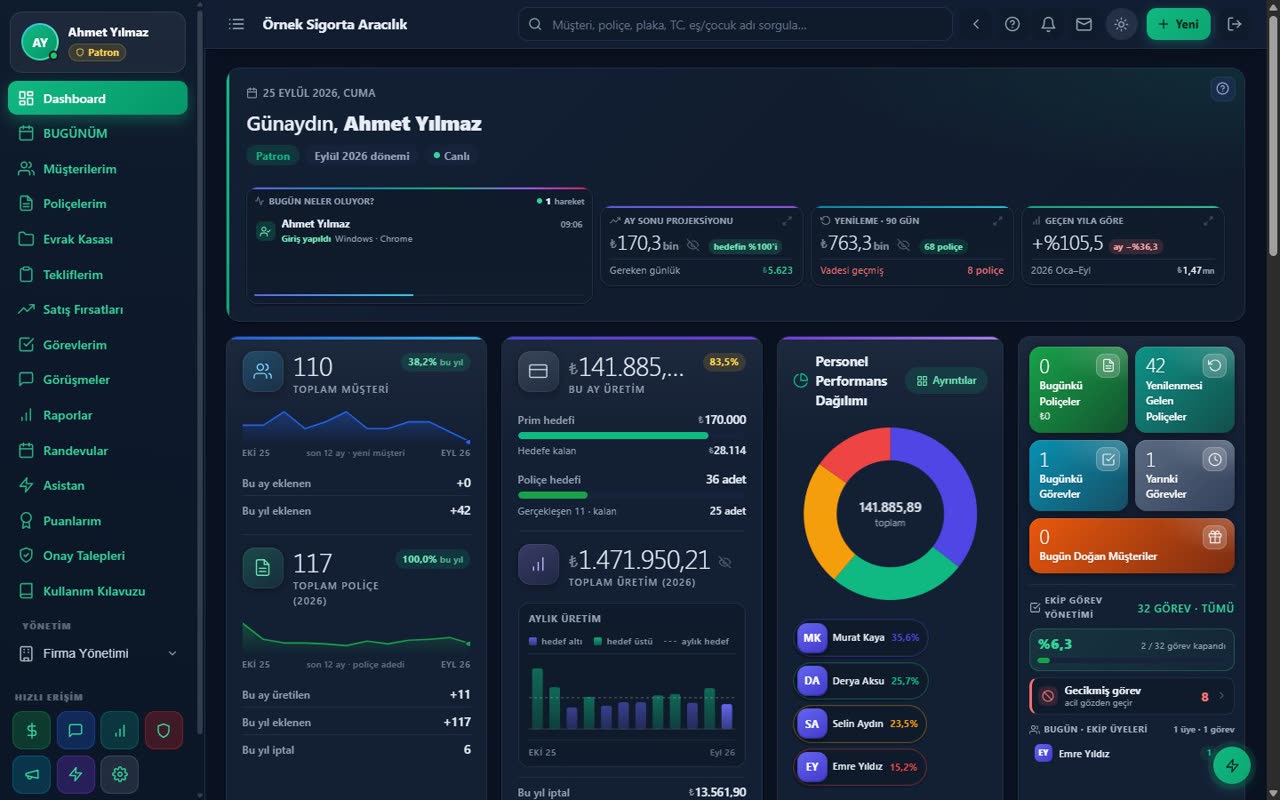
Task: Click the Ayrıntılar button
Action: (946, 380)
